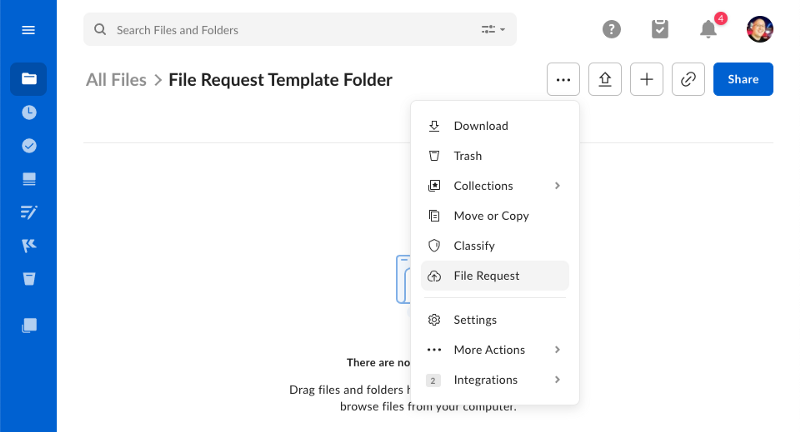Open the hamburger navigation menu
This screenshot has height=432, width=800.
click(x=29, y=30)
